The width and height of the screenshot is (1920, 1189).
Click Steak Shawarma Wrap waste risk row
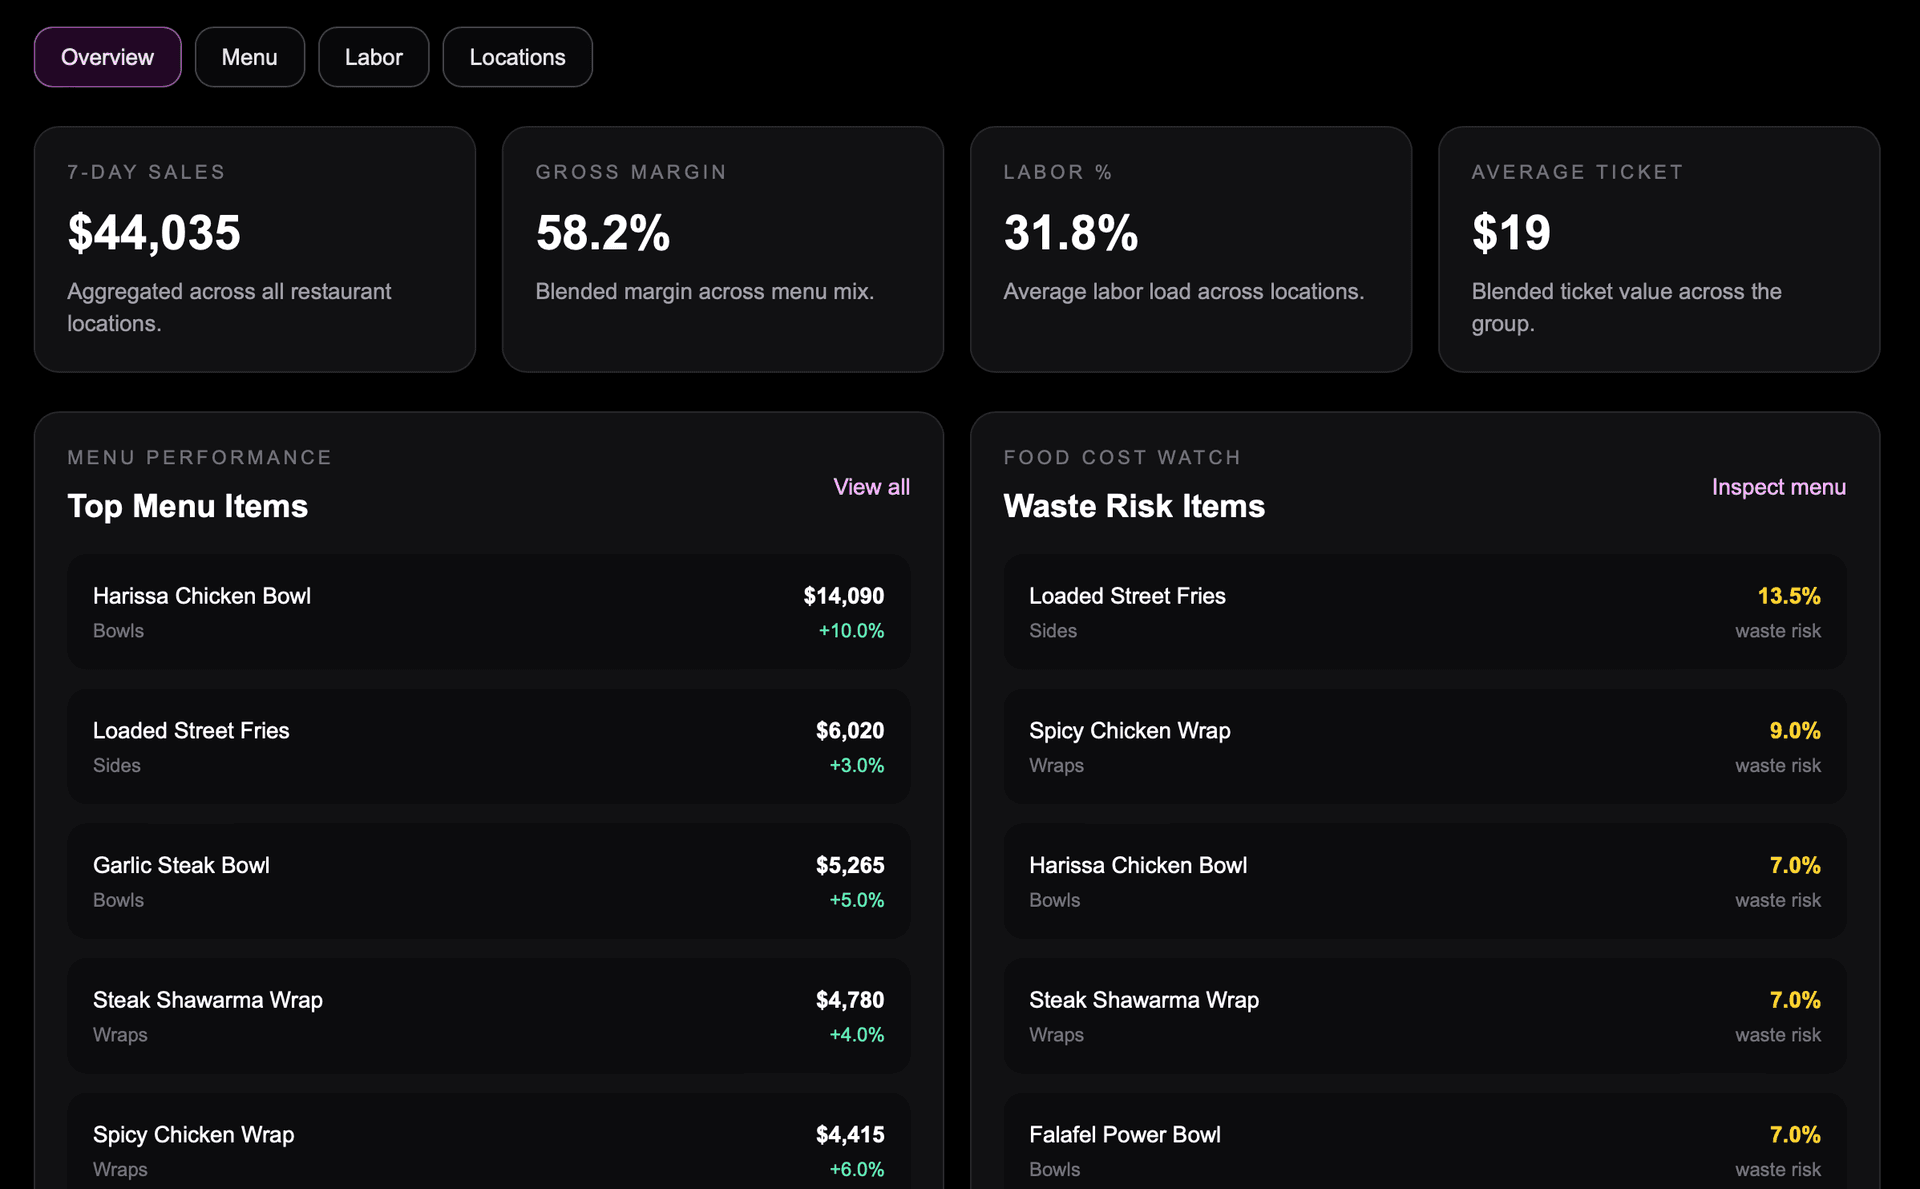pos(1425,1016)
